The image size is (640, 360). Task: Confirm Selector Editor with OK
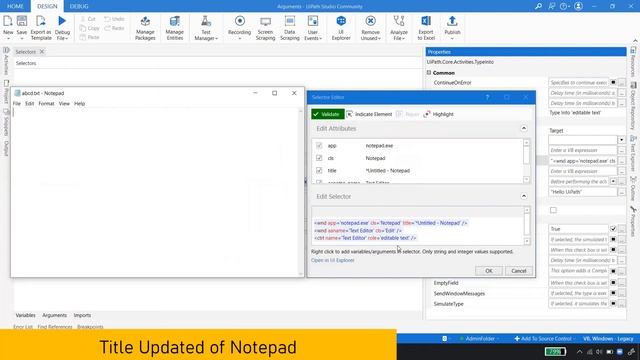pos(489,271)
